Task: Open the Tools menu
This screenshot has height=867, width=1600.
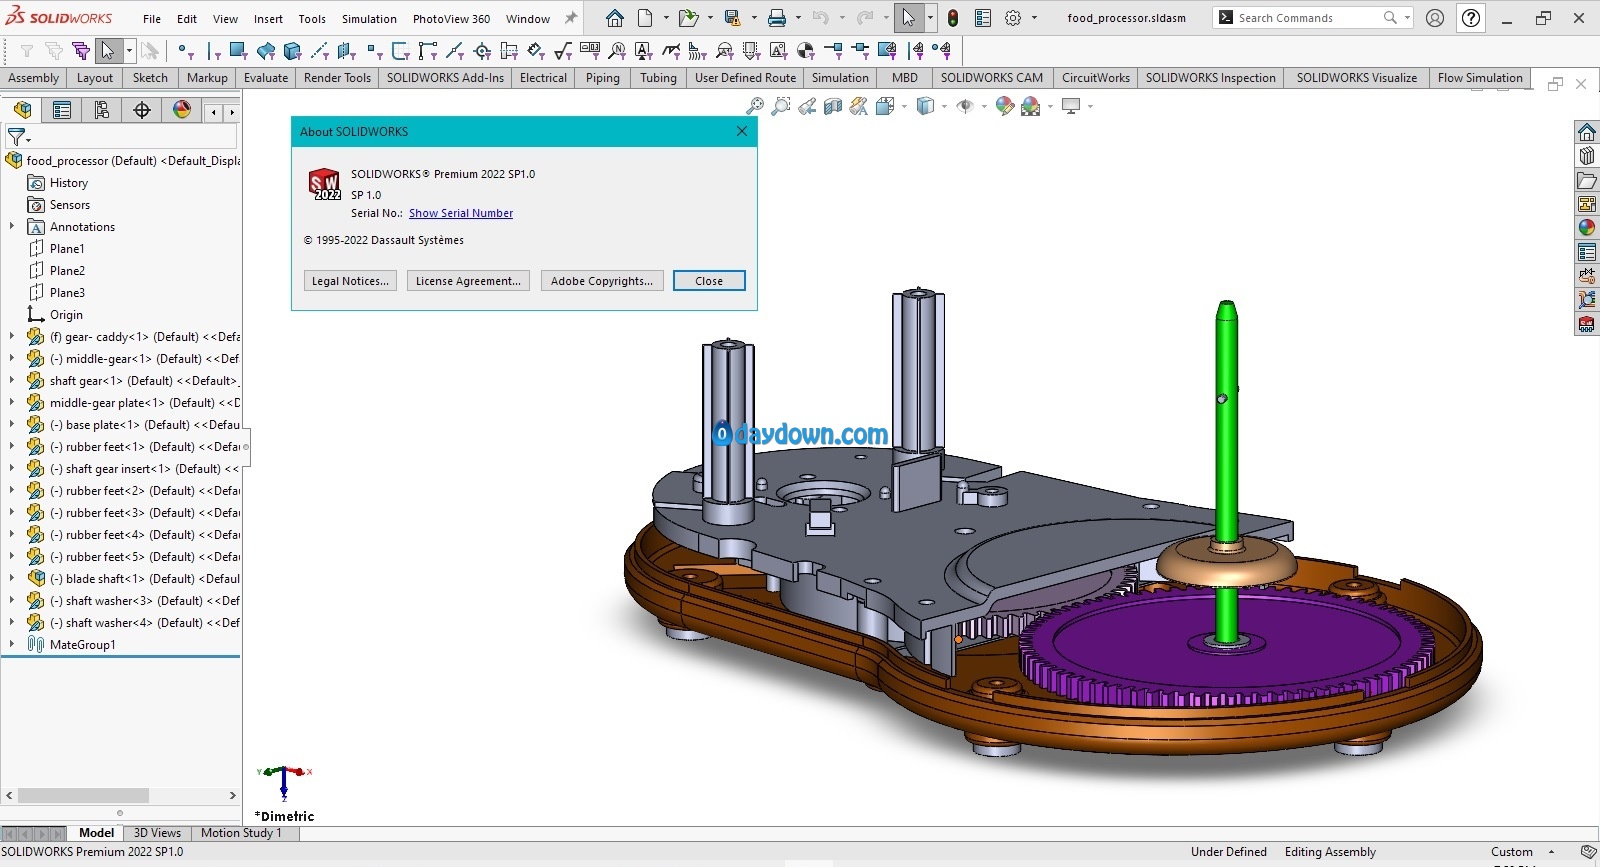Action: [312, 19]
